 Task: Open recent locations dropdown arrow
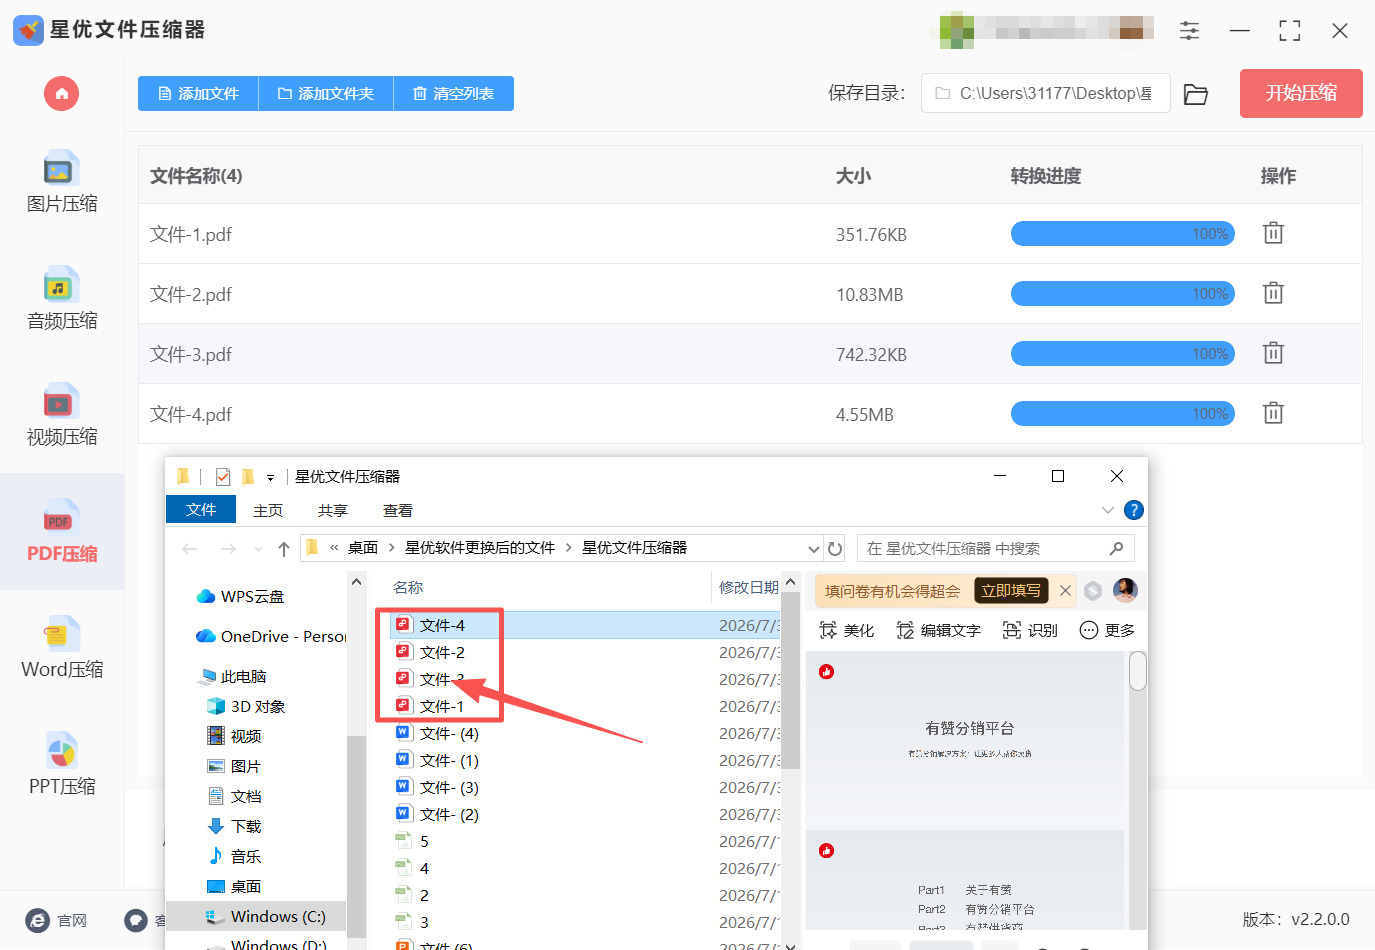pyautogui.click(x=258, y=548)
